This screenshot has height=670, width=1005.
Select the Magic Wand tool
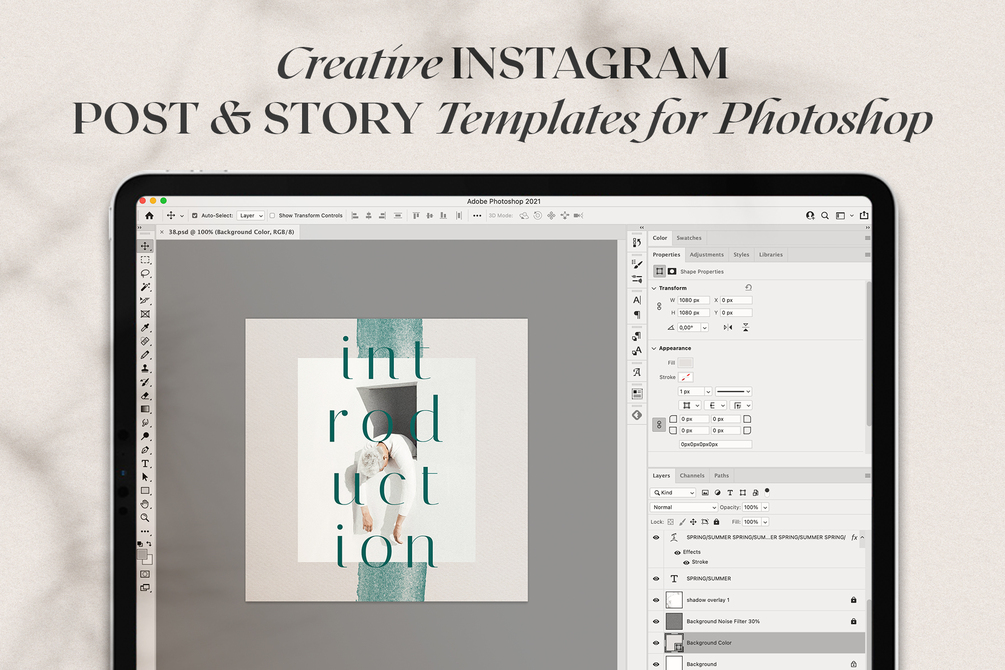145,287
